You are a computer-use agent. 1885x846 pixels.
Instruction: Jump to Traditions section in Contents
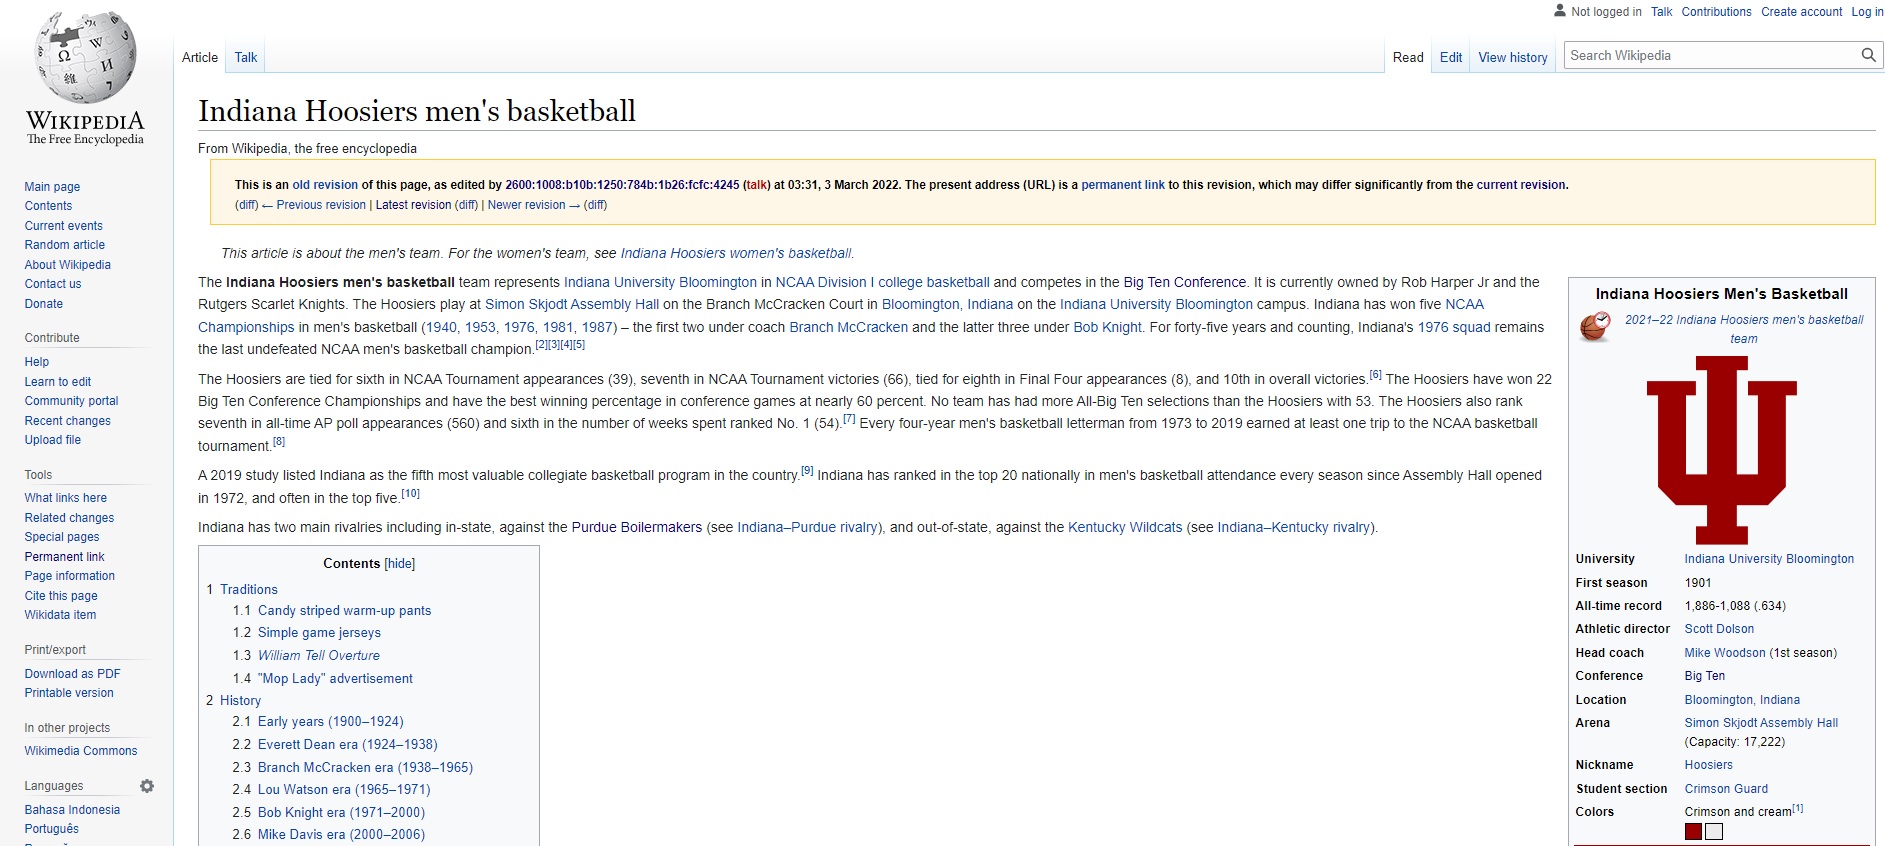249,590
